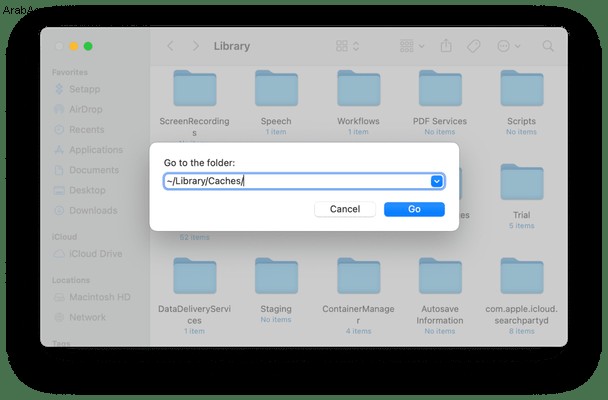The image size is (608, 400).
Task: Cancel the Go to folder dialog
Action: pyautogui.click(x=345, y=209)
